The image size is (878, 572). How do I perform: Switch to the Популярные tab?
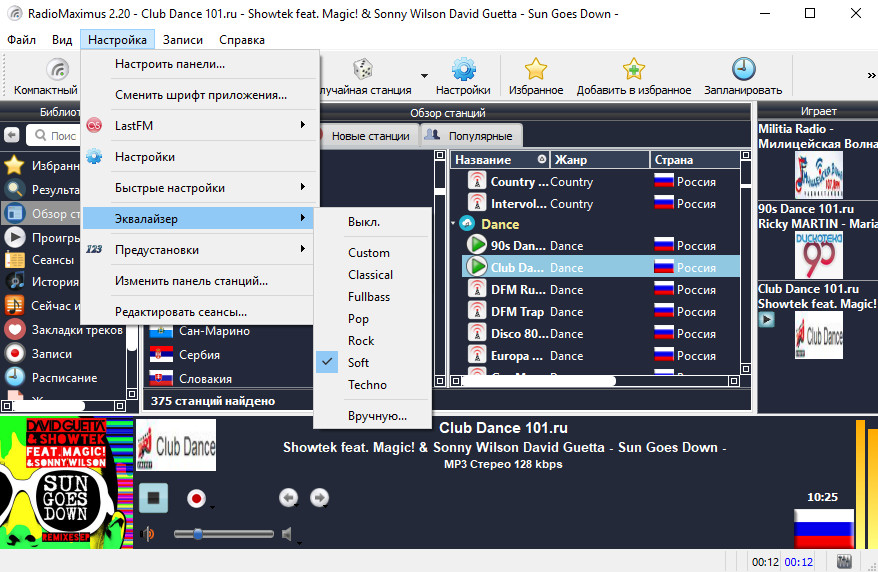pyautogui.click(x=472, y=136)
